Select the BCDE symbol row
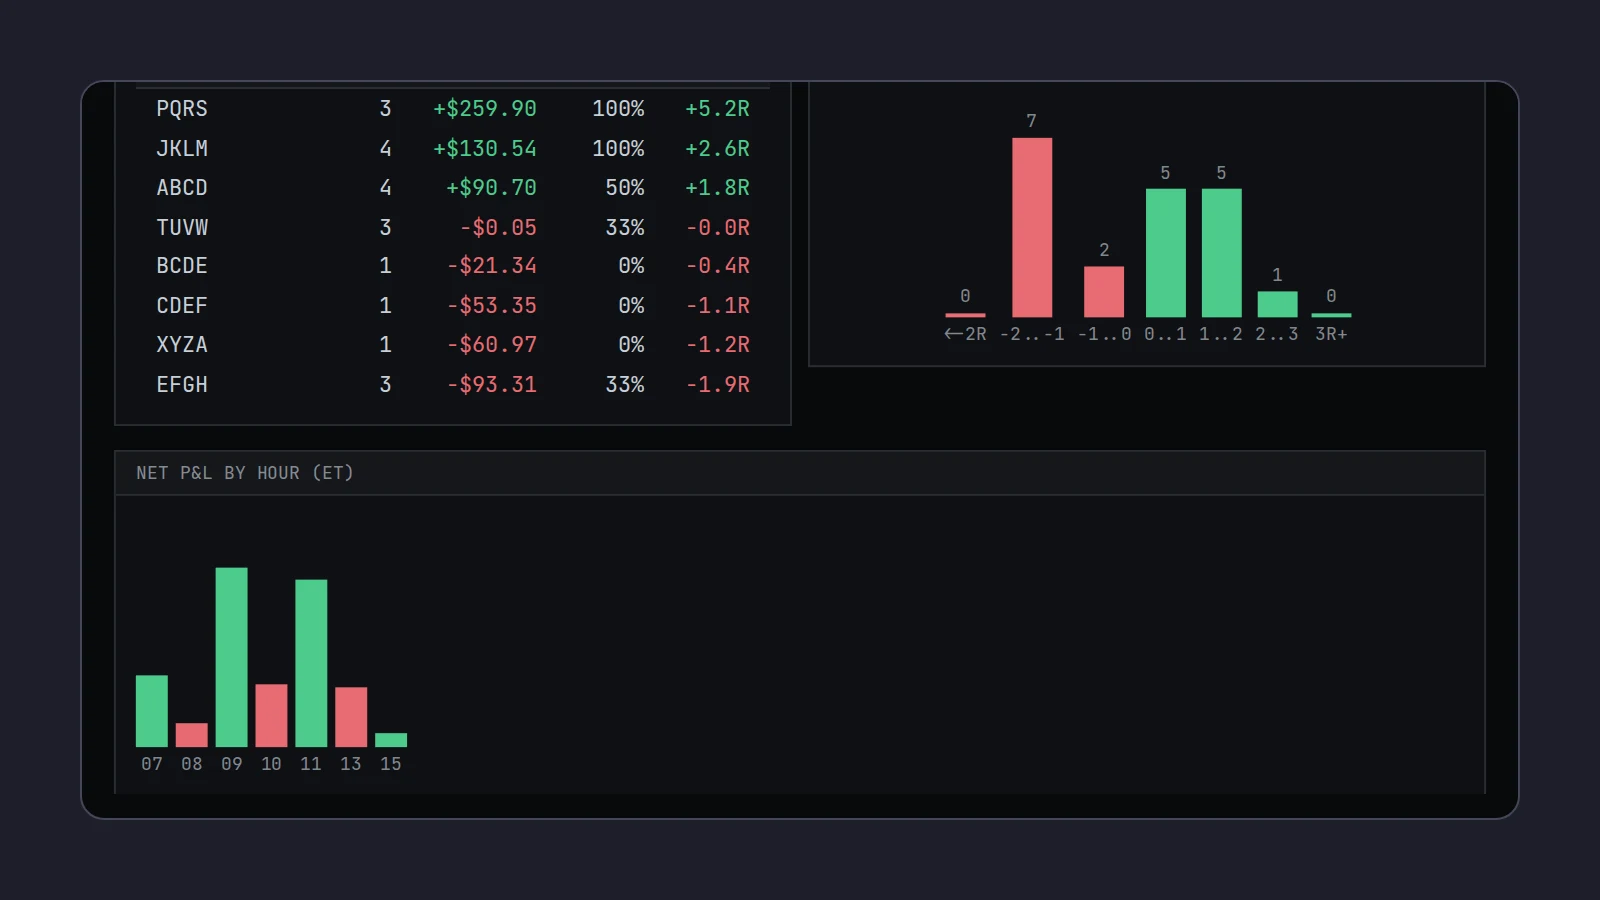Screen dimensions: 1600x900 point(453,266)
